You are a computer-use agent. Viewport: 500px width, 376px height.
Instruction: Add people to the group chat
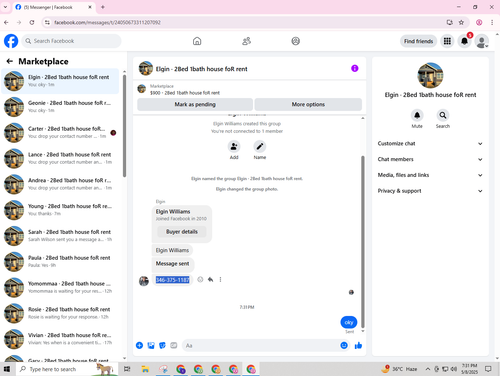(234, 146)
